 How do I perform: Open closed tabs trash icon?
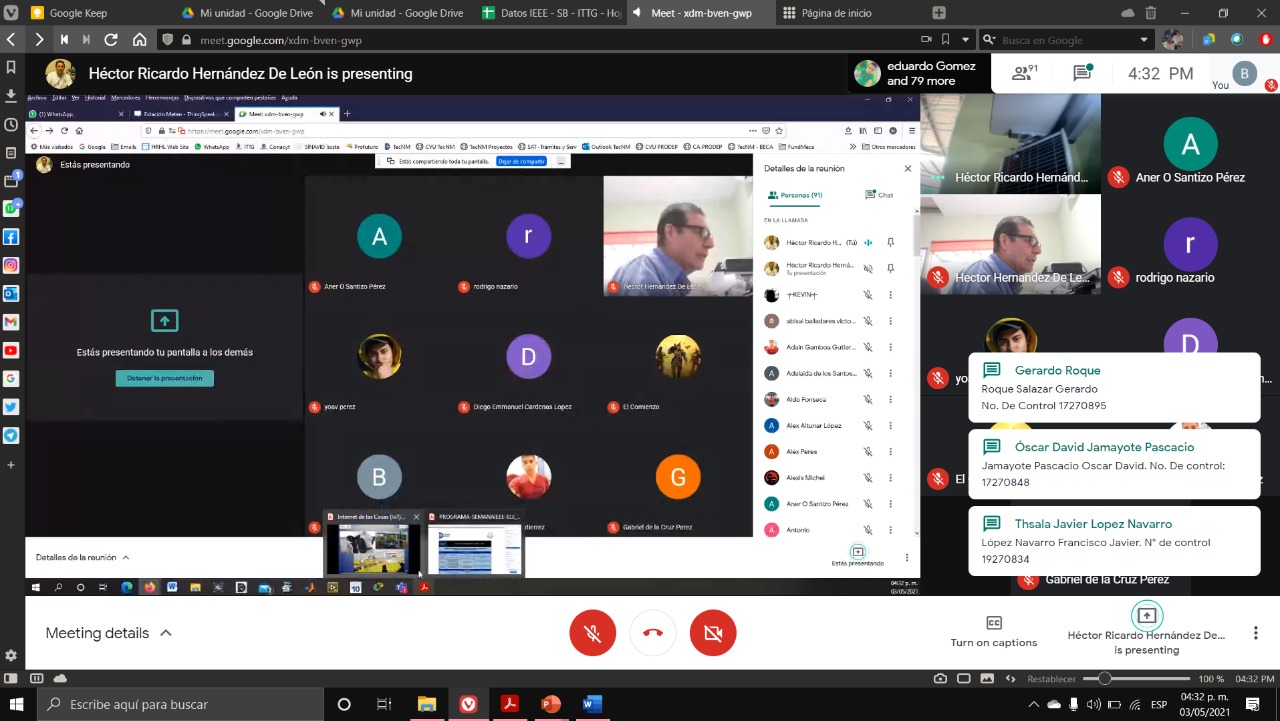(1151, 13)
